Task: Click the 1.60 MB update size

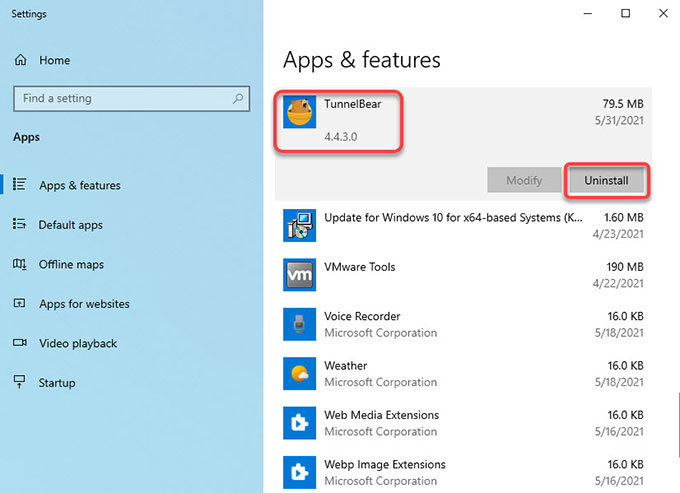Action: coord(624,218)
